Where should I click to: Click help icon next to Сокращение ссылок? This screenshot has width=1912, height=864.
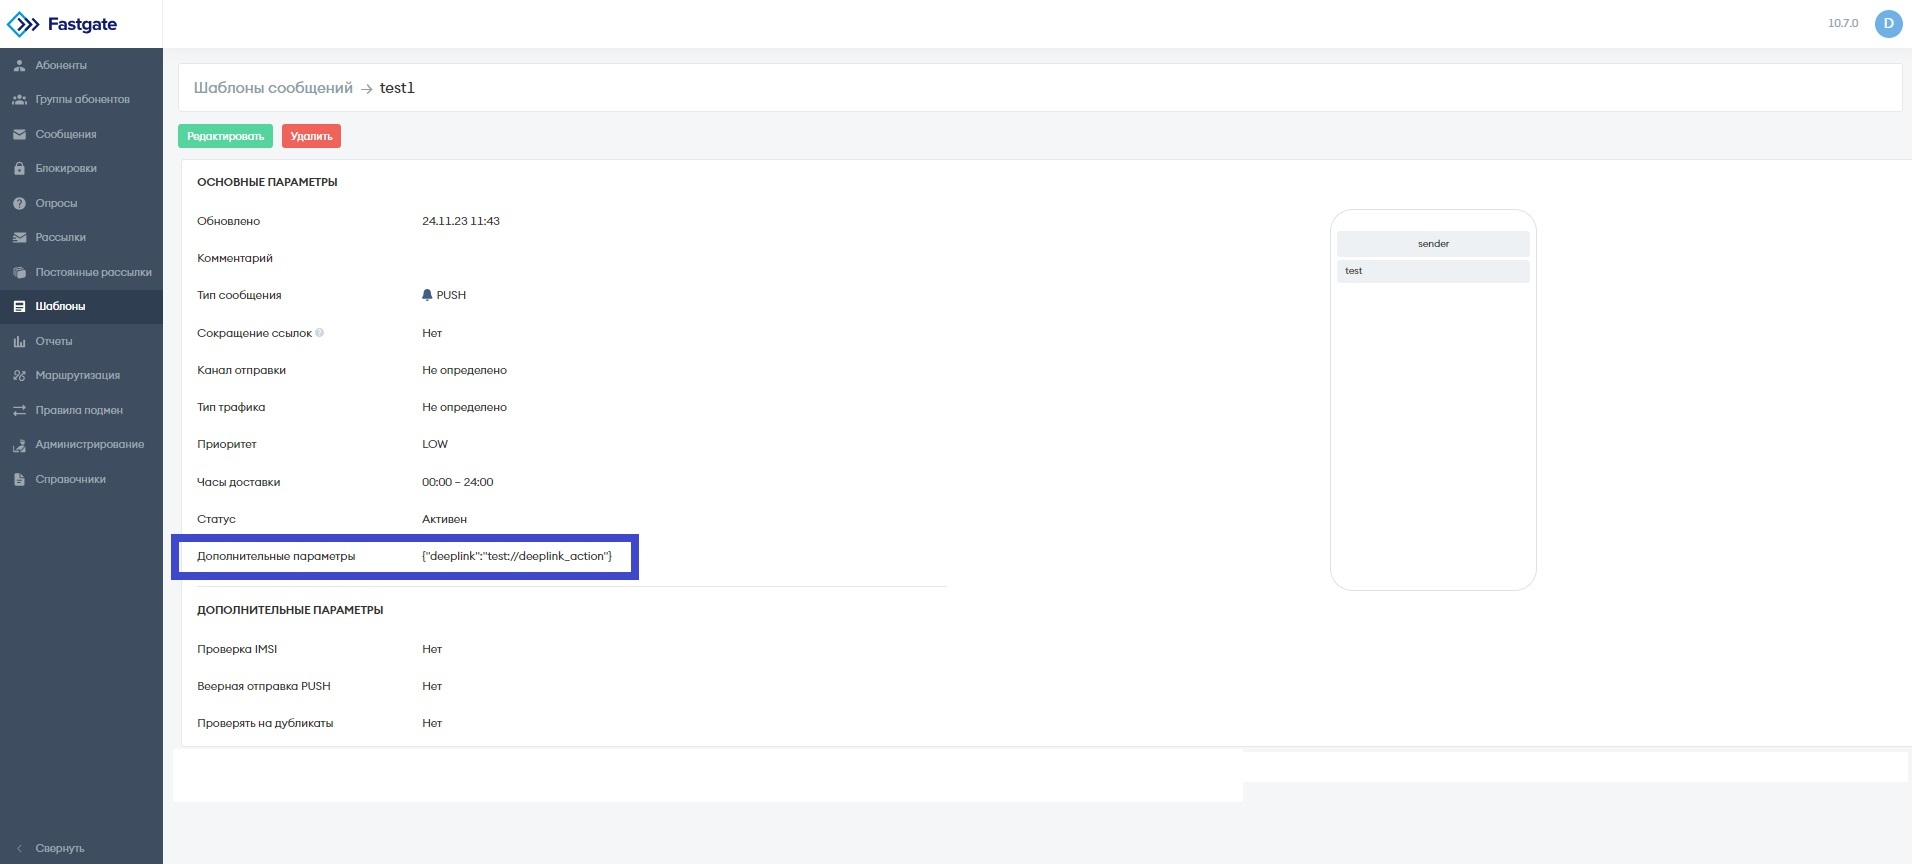click(x=320, y=333)
